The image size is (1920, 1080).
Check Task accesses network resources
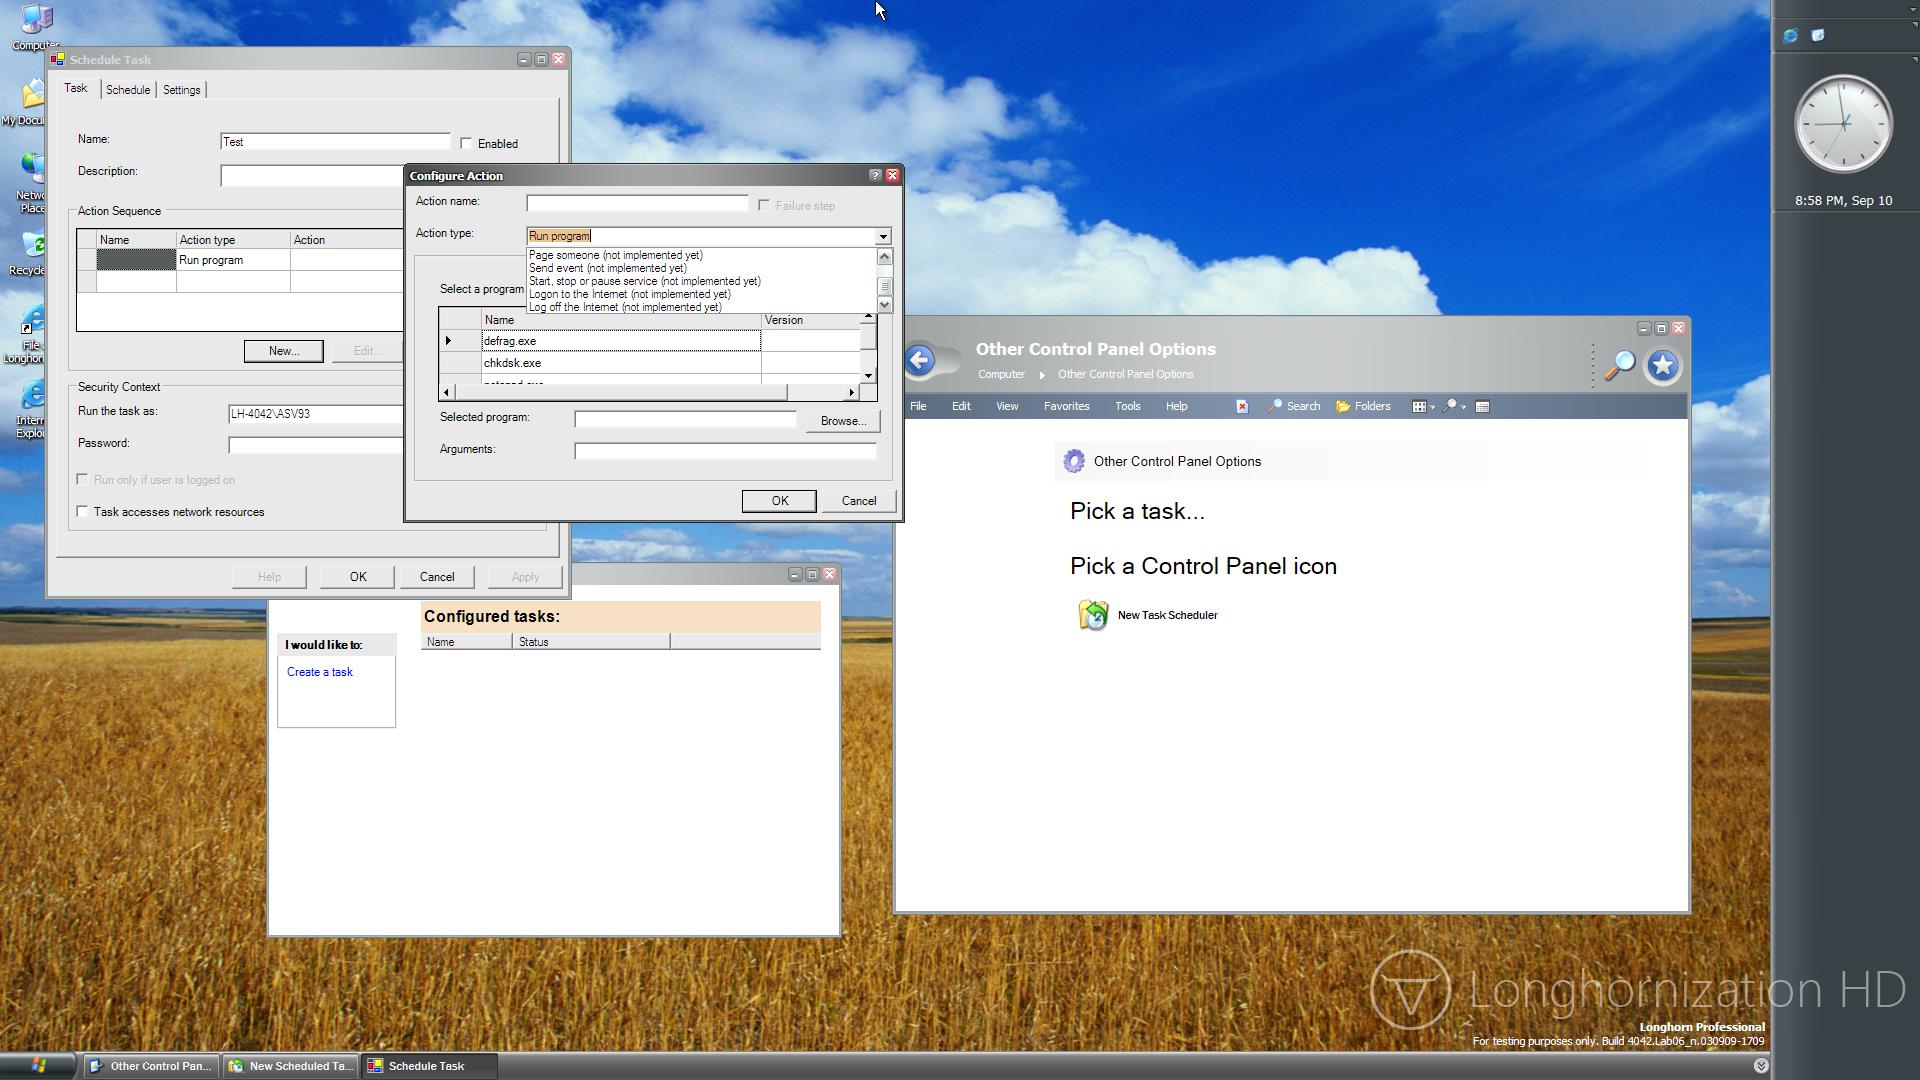83,512
